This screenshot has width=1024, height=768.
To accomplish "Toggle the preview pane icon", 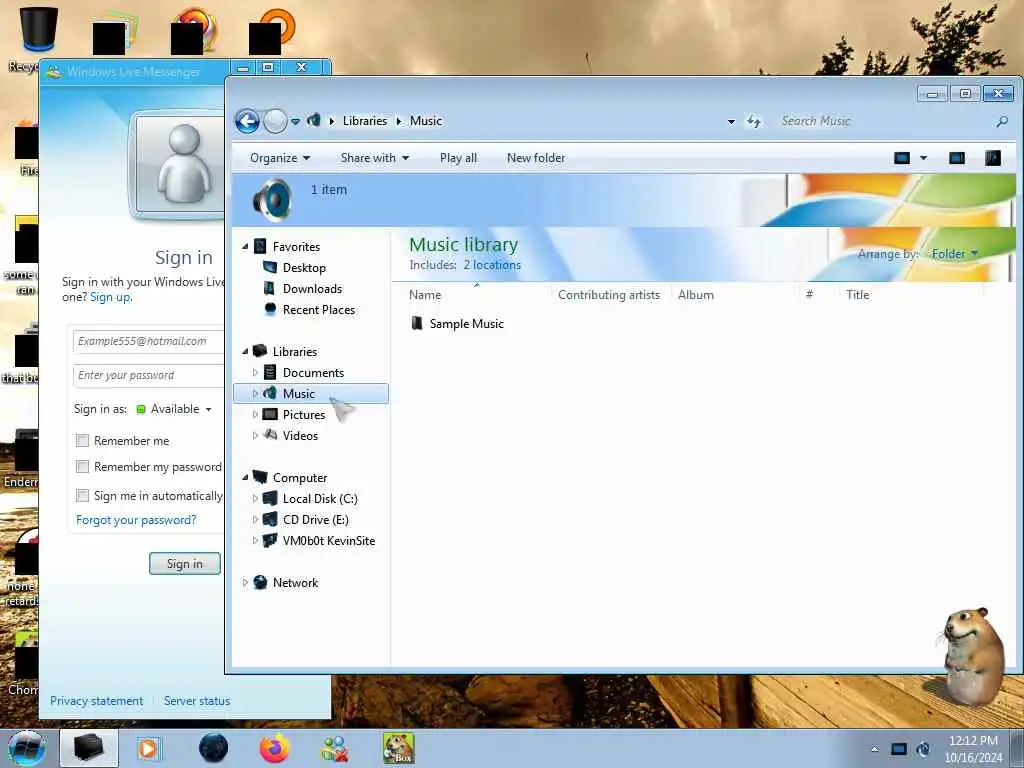I will [957, 158].
